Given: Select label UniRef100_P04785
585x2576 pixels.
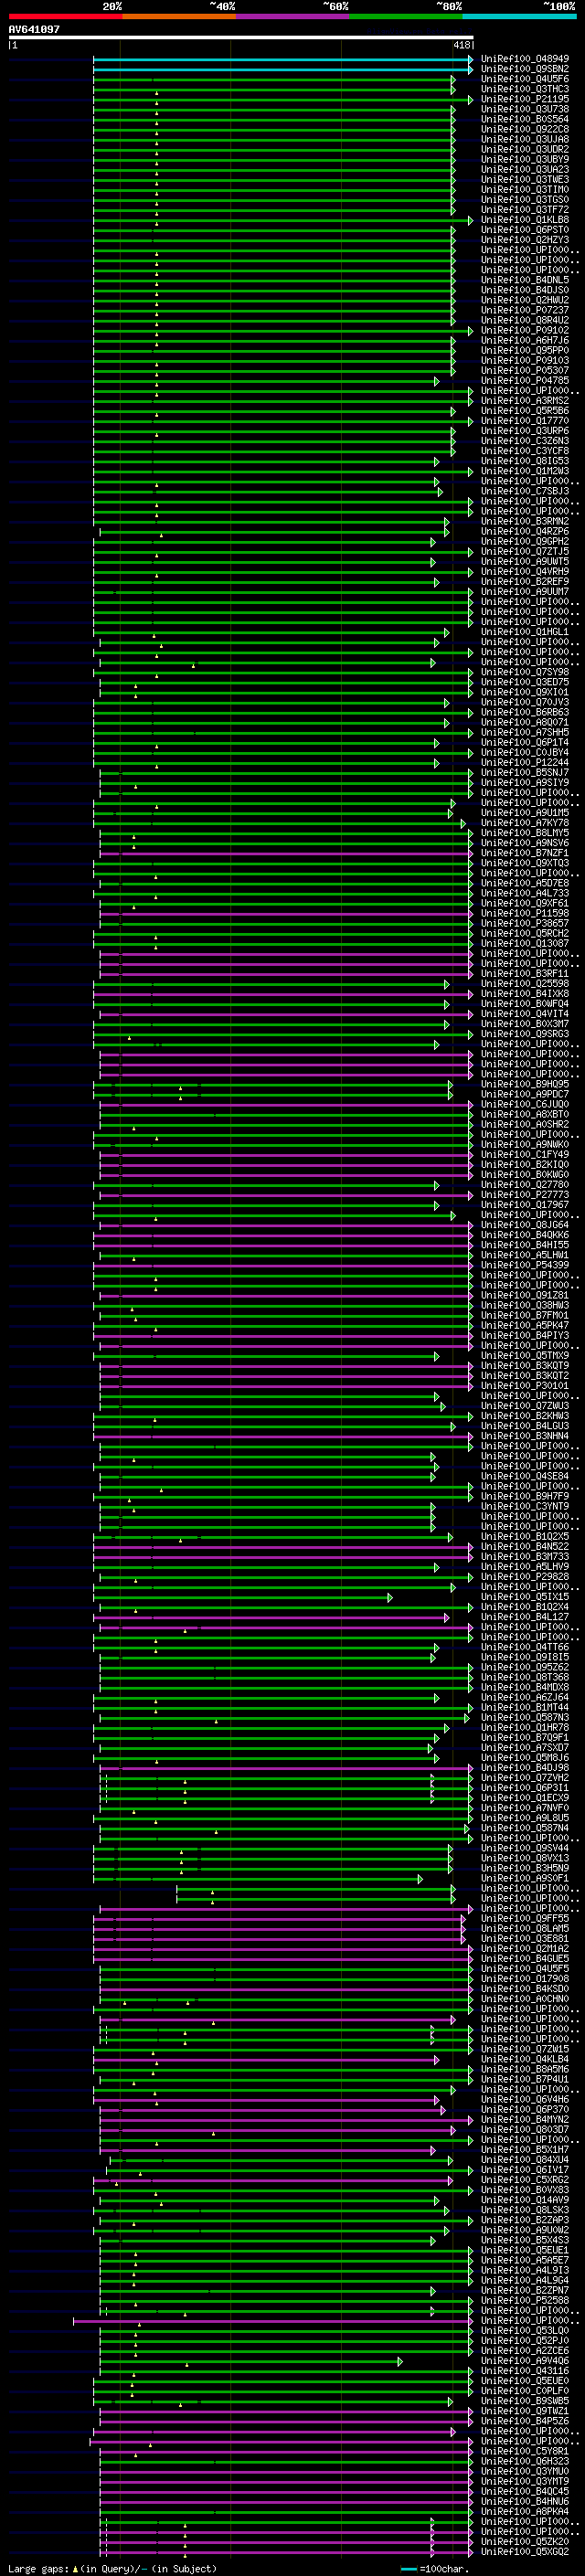Looking at the screenshot, I should tap(525, 380).
